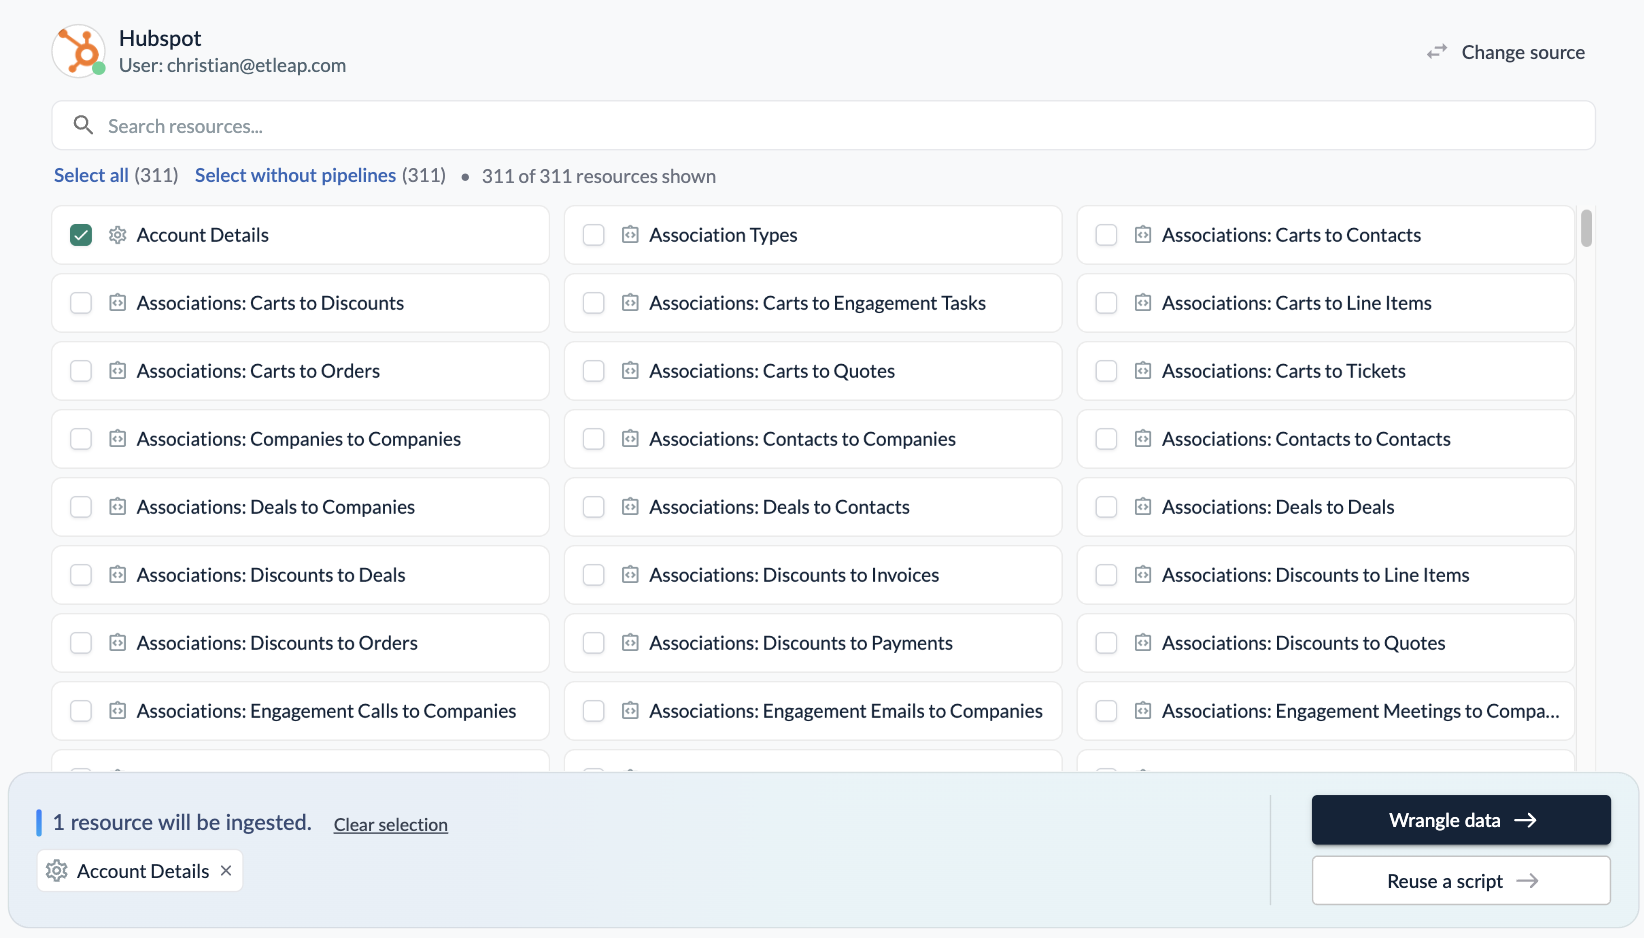The image size is (1644, 938).
Task: Click icon next to Associations: Companies to Companies
Action: pos(118,439)
